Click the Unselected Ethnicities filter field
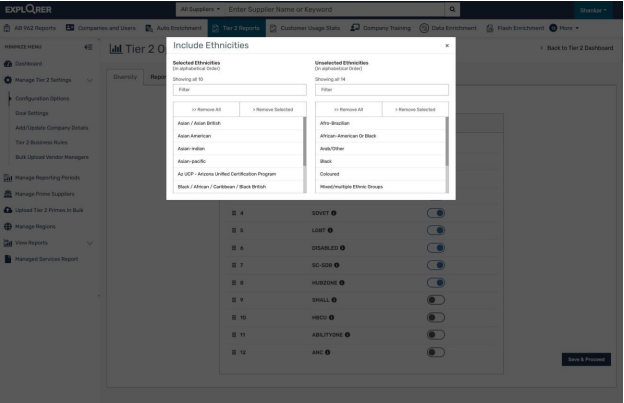The image size is (624, 403). (x=381, y=90)
